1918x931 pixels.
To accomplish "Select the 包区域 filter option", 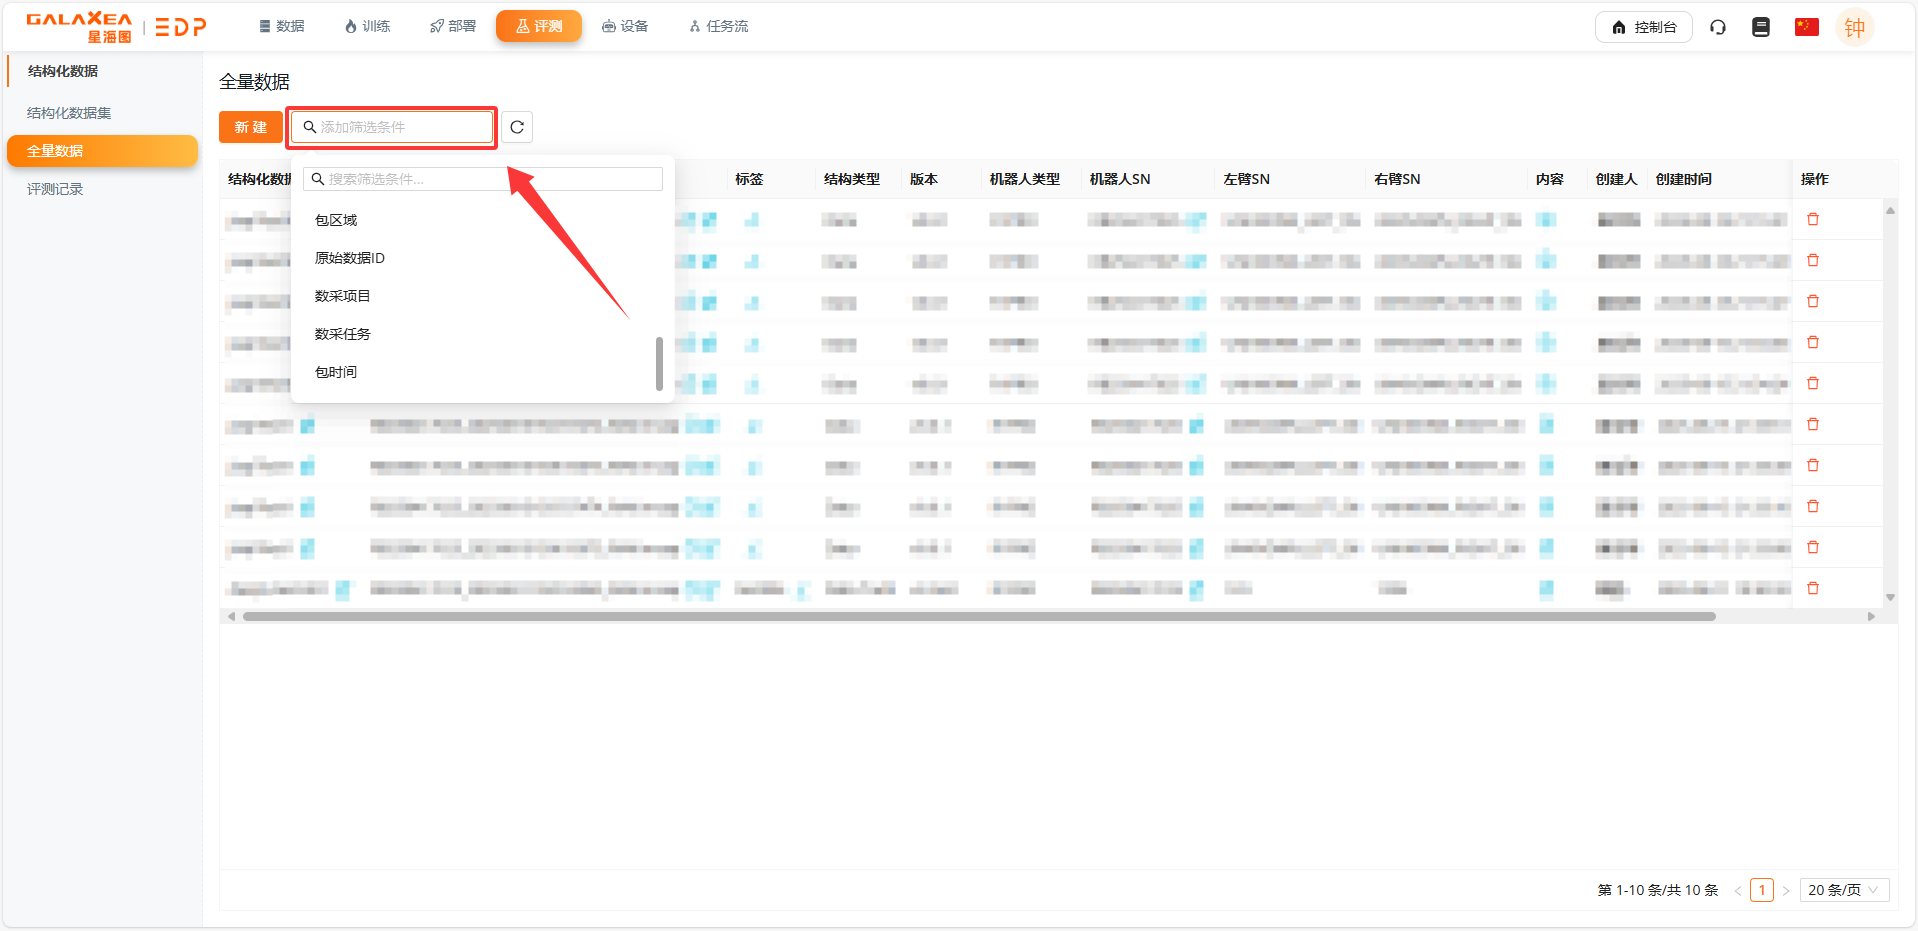I will point(336,220).
